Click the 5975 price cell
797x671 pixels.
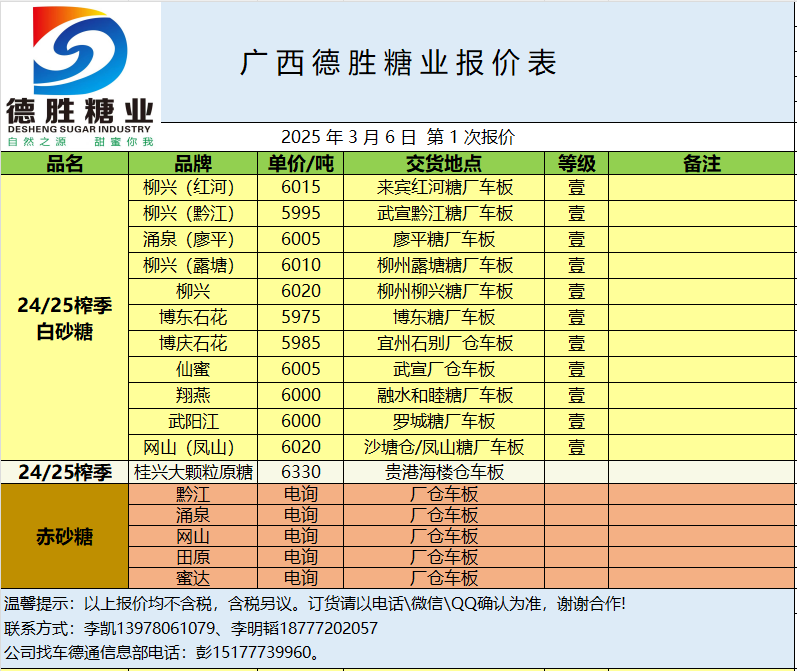coord(301,317)
